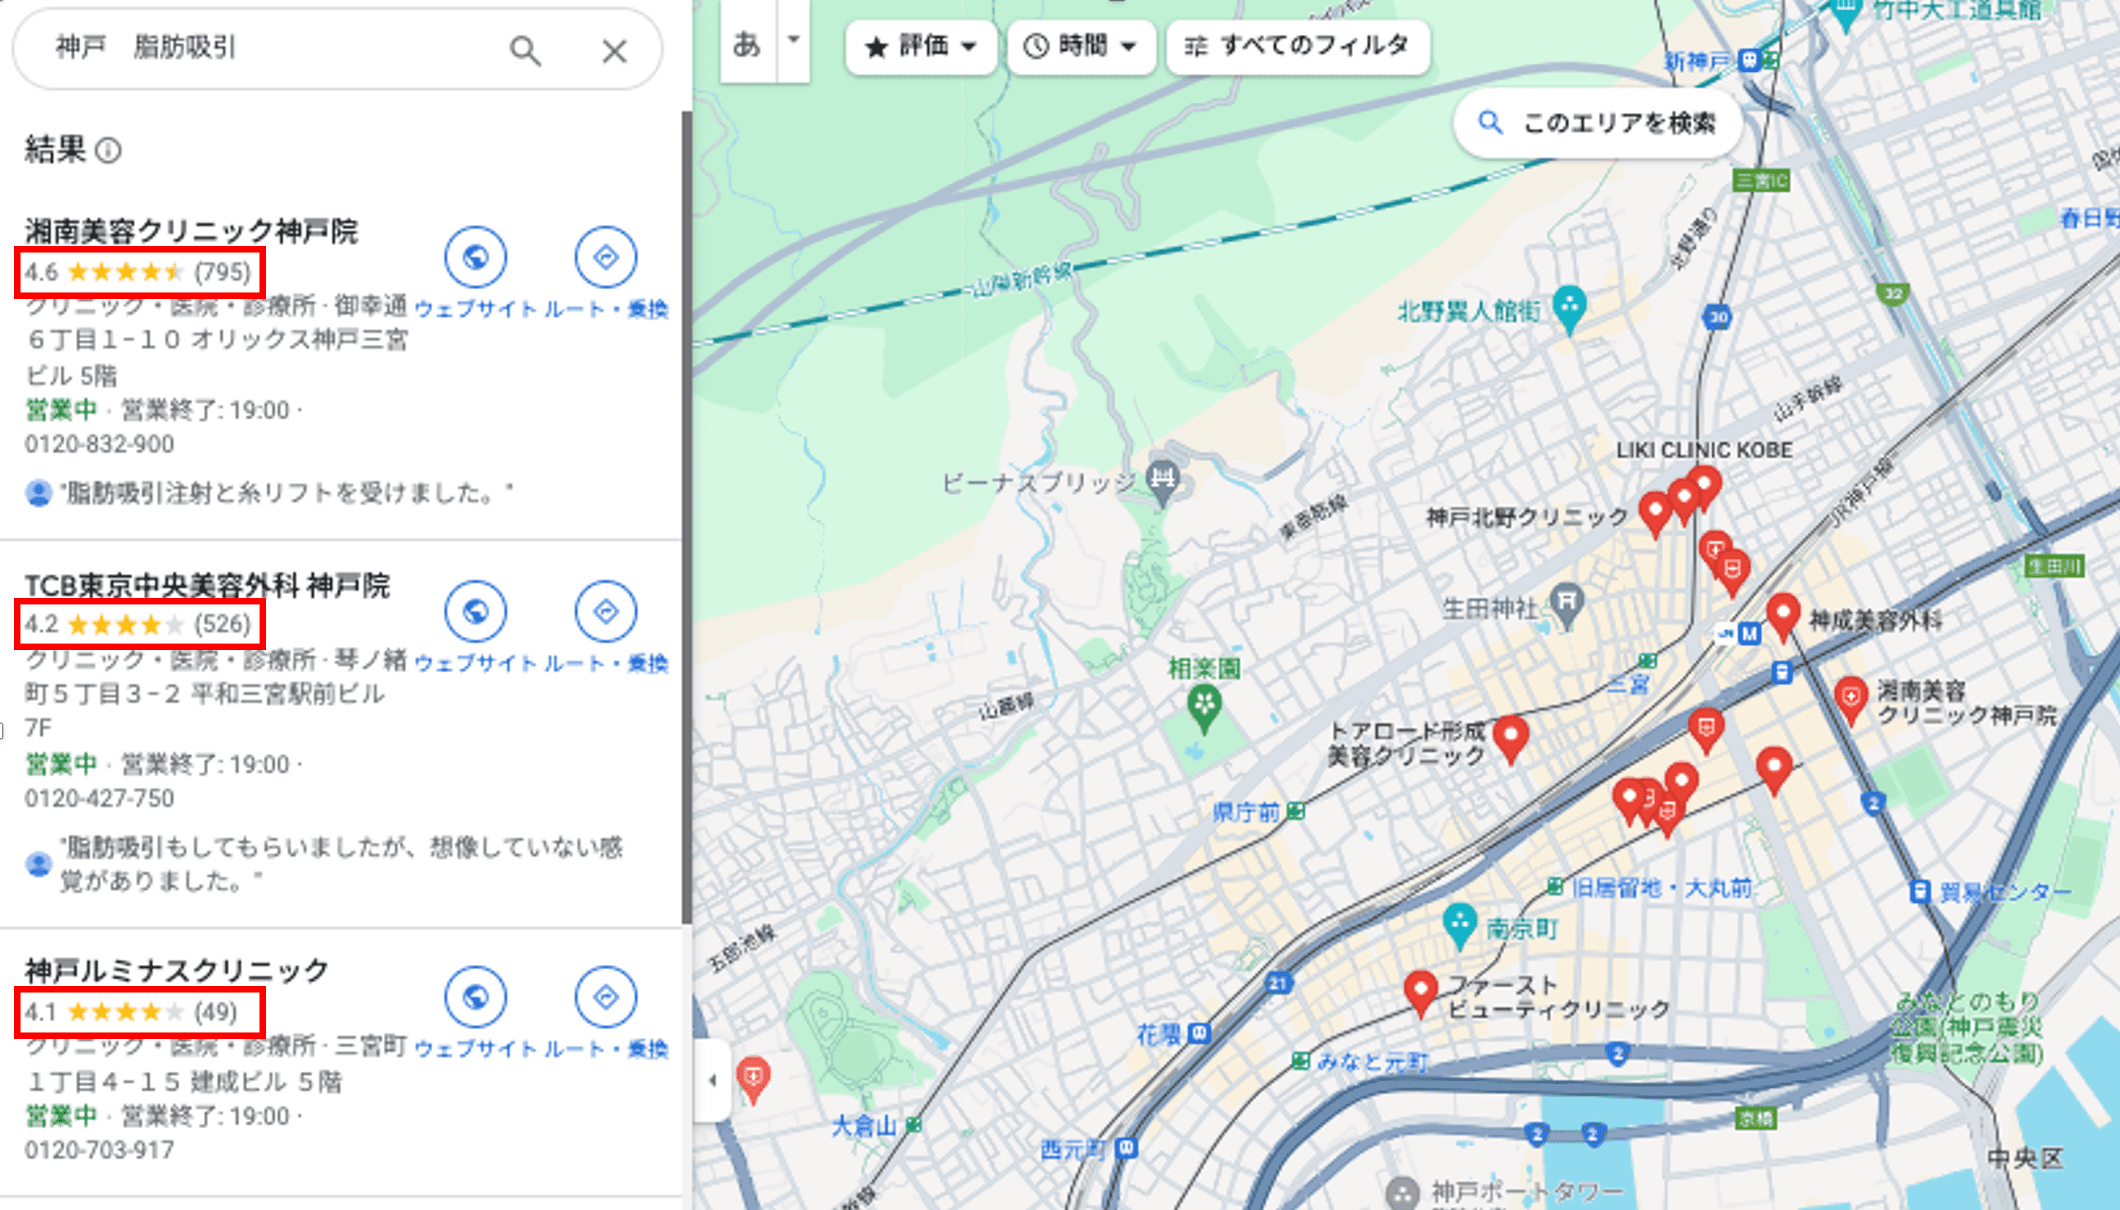Click the 県庁前 station label
This screenshot has width=2120, height=1210.
click(x=1246, y=812)
